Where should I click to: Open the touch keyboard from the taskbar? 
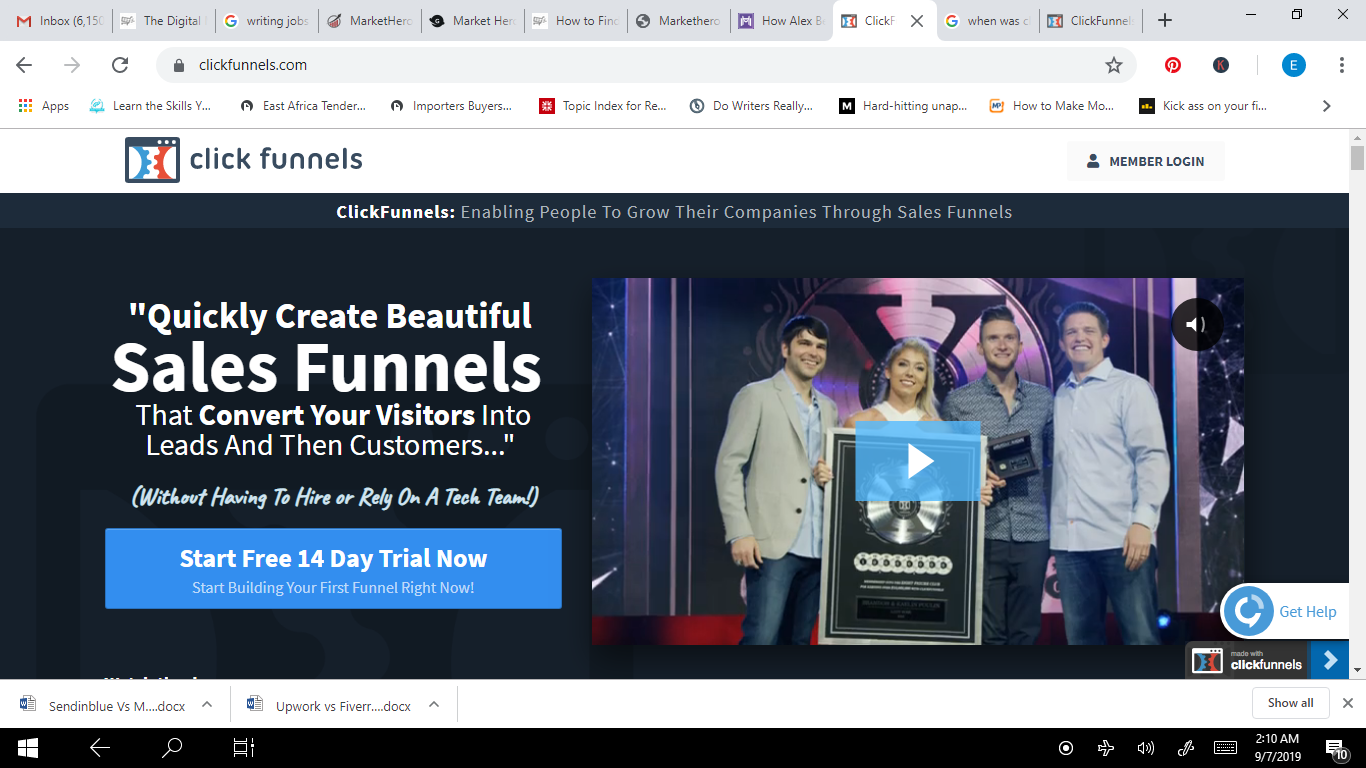(x=1225, y=748)
